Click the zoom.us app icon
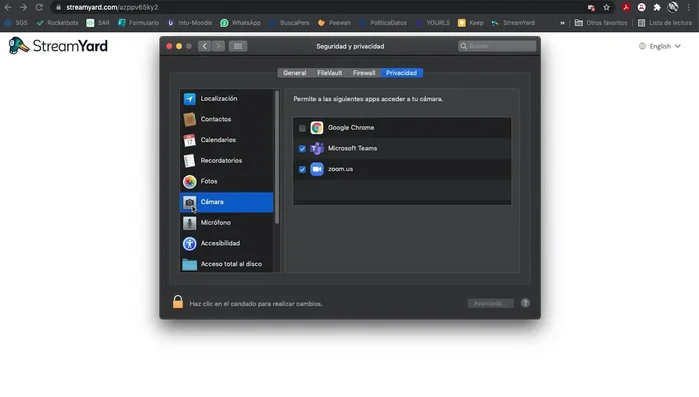 [x=317, y=169]
